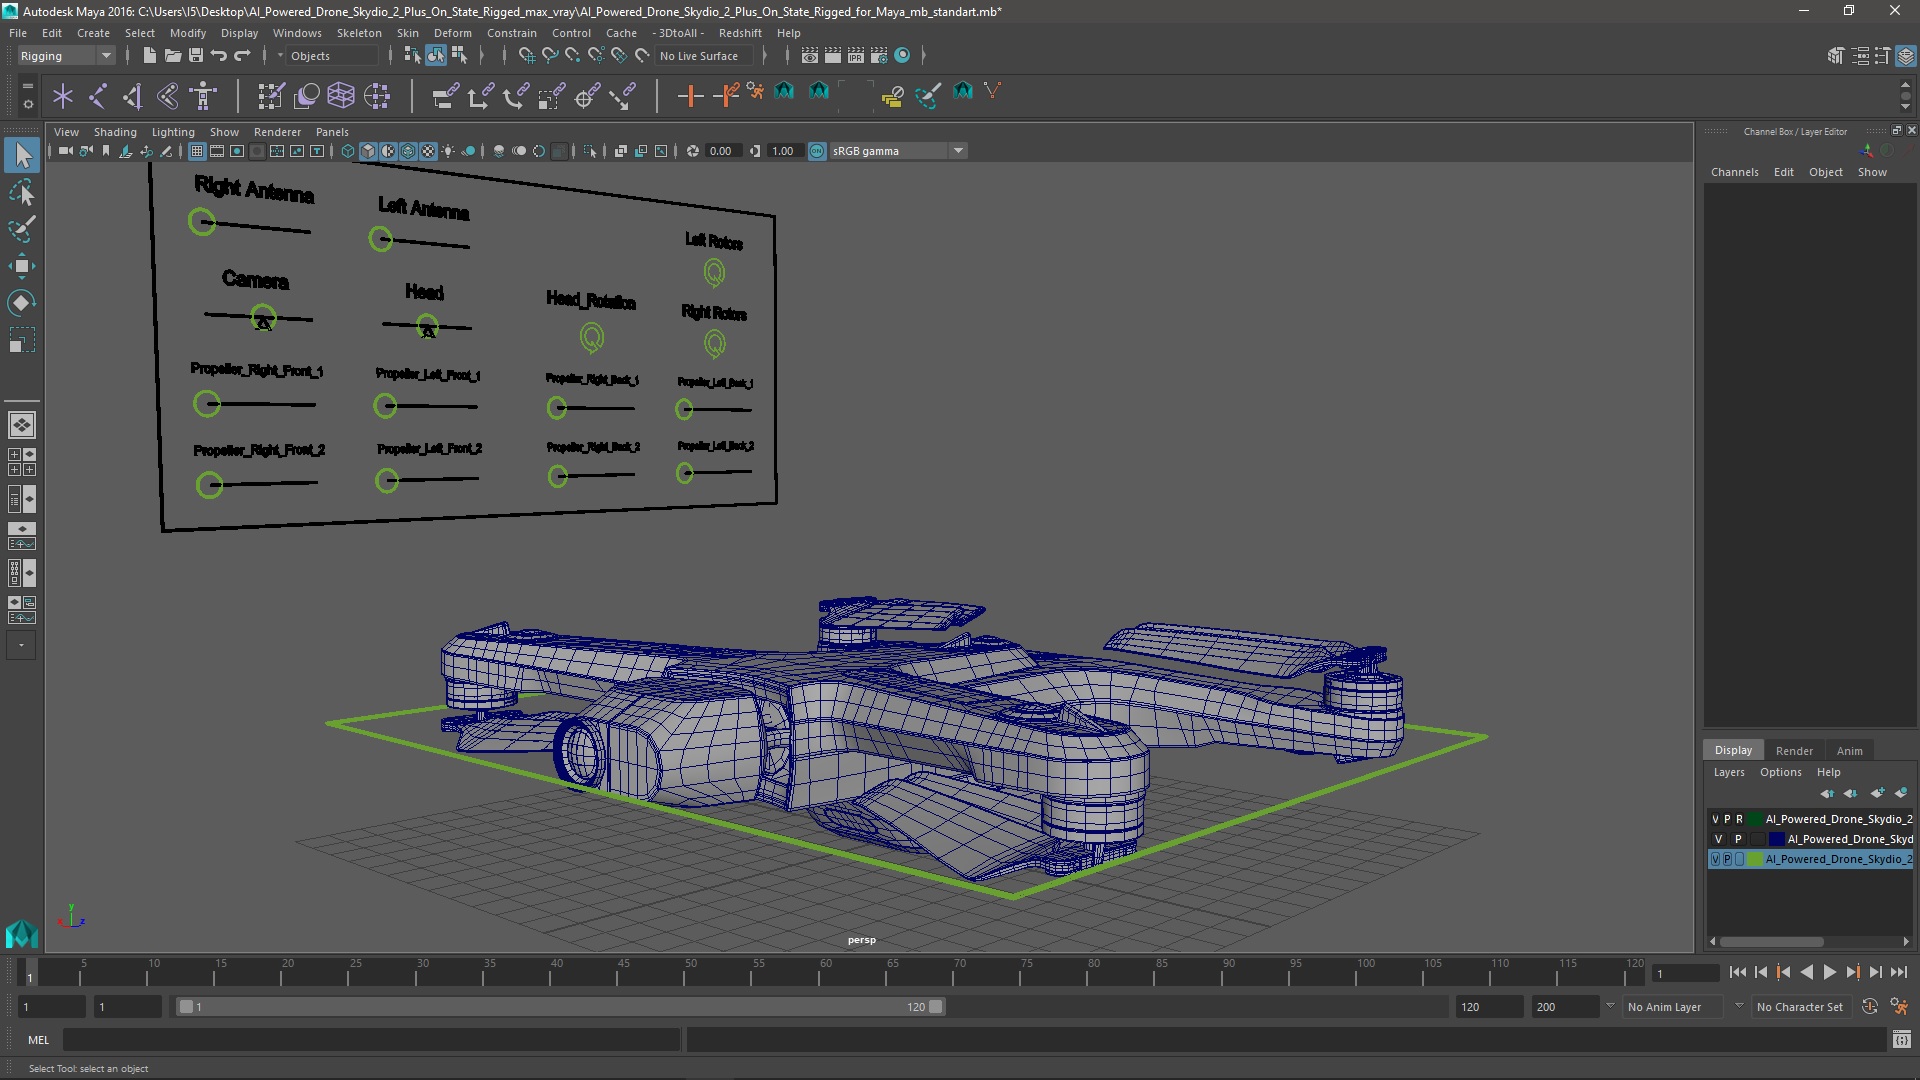Click the IPR render icon
This screenshot has height=1080, width=1920.
856,56
